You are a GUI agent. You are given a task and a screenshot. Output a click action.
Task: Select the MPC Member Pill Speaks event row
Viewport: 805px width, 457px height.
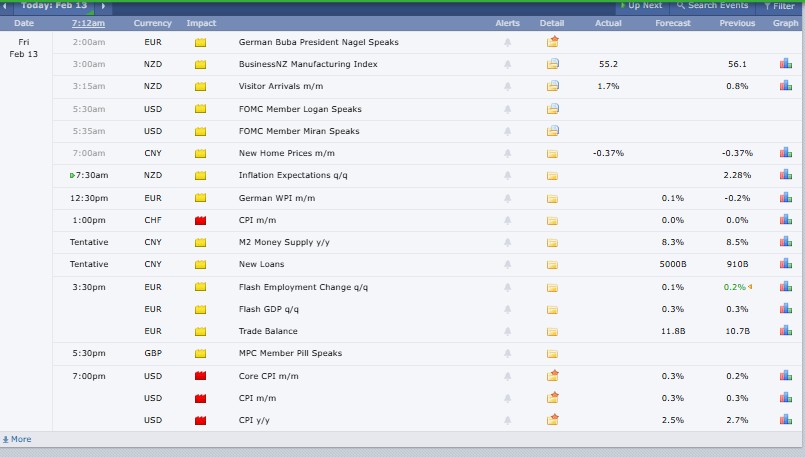(x=290, y=353)
